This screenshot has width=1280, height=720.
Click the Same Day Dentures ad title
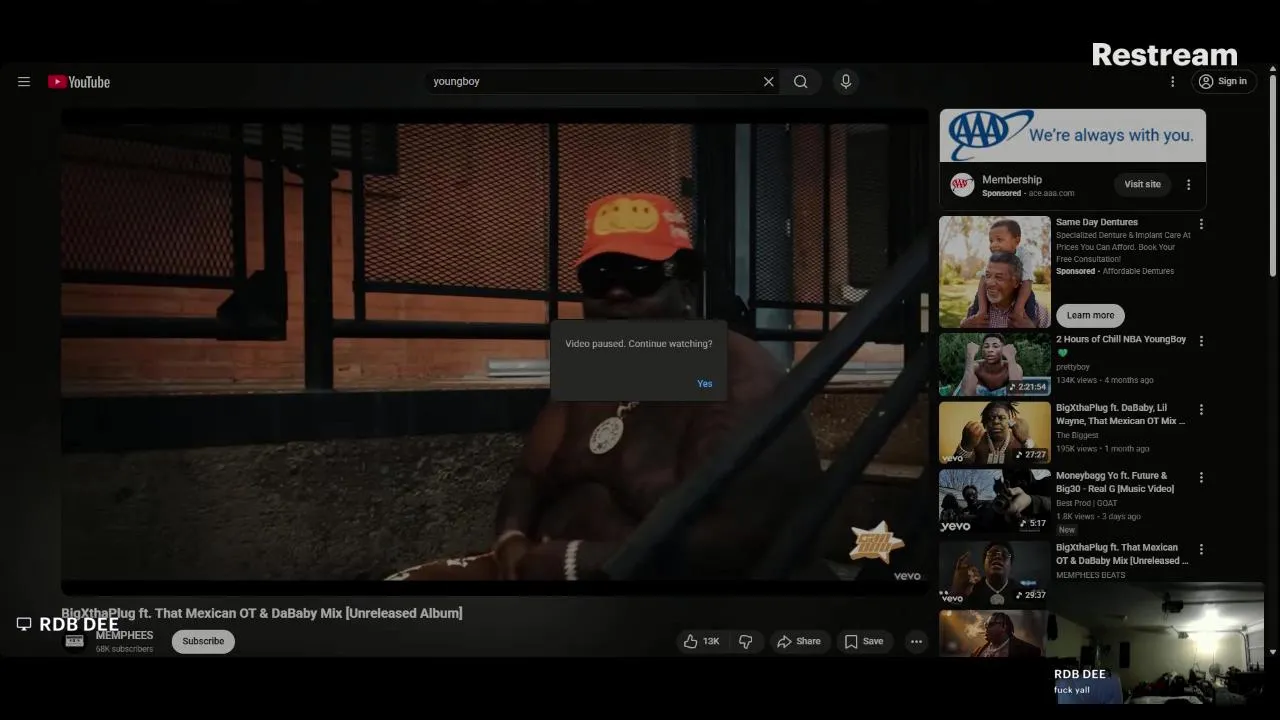point(1097,222)
